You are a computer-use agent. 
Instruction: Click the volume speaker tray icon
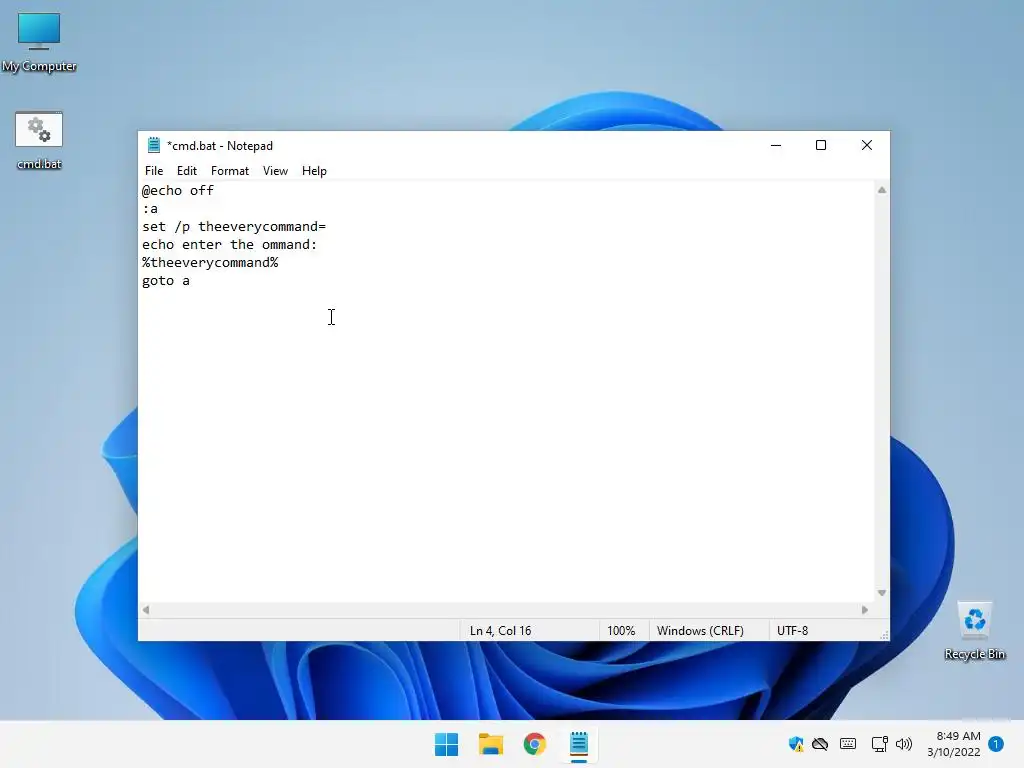[x=904, y=744]
